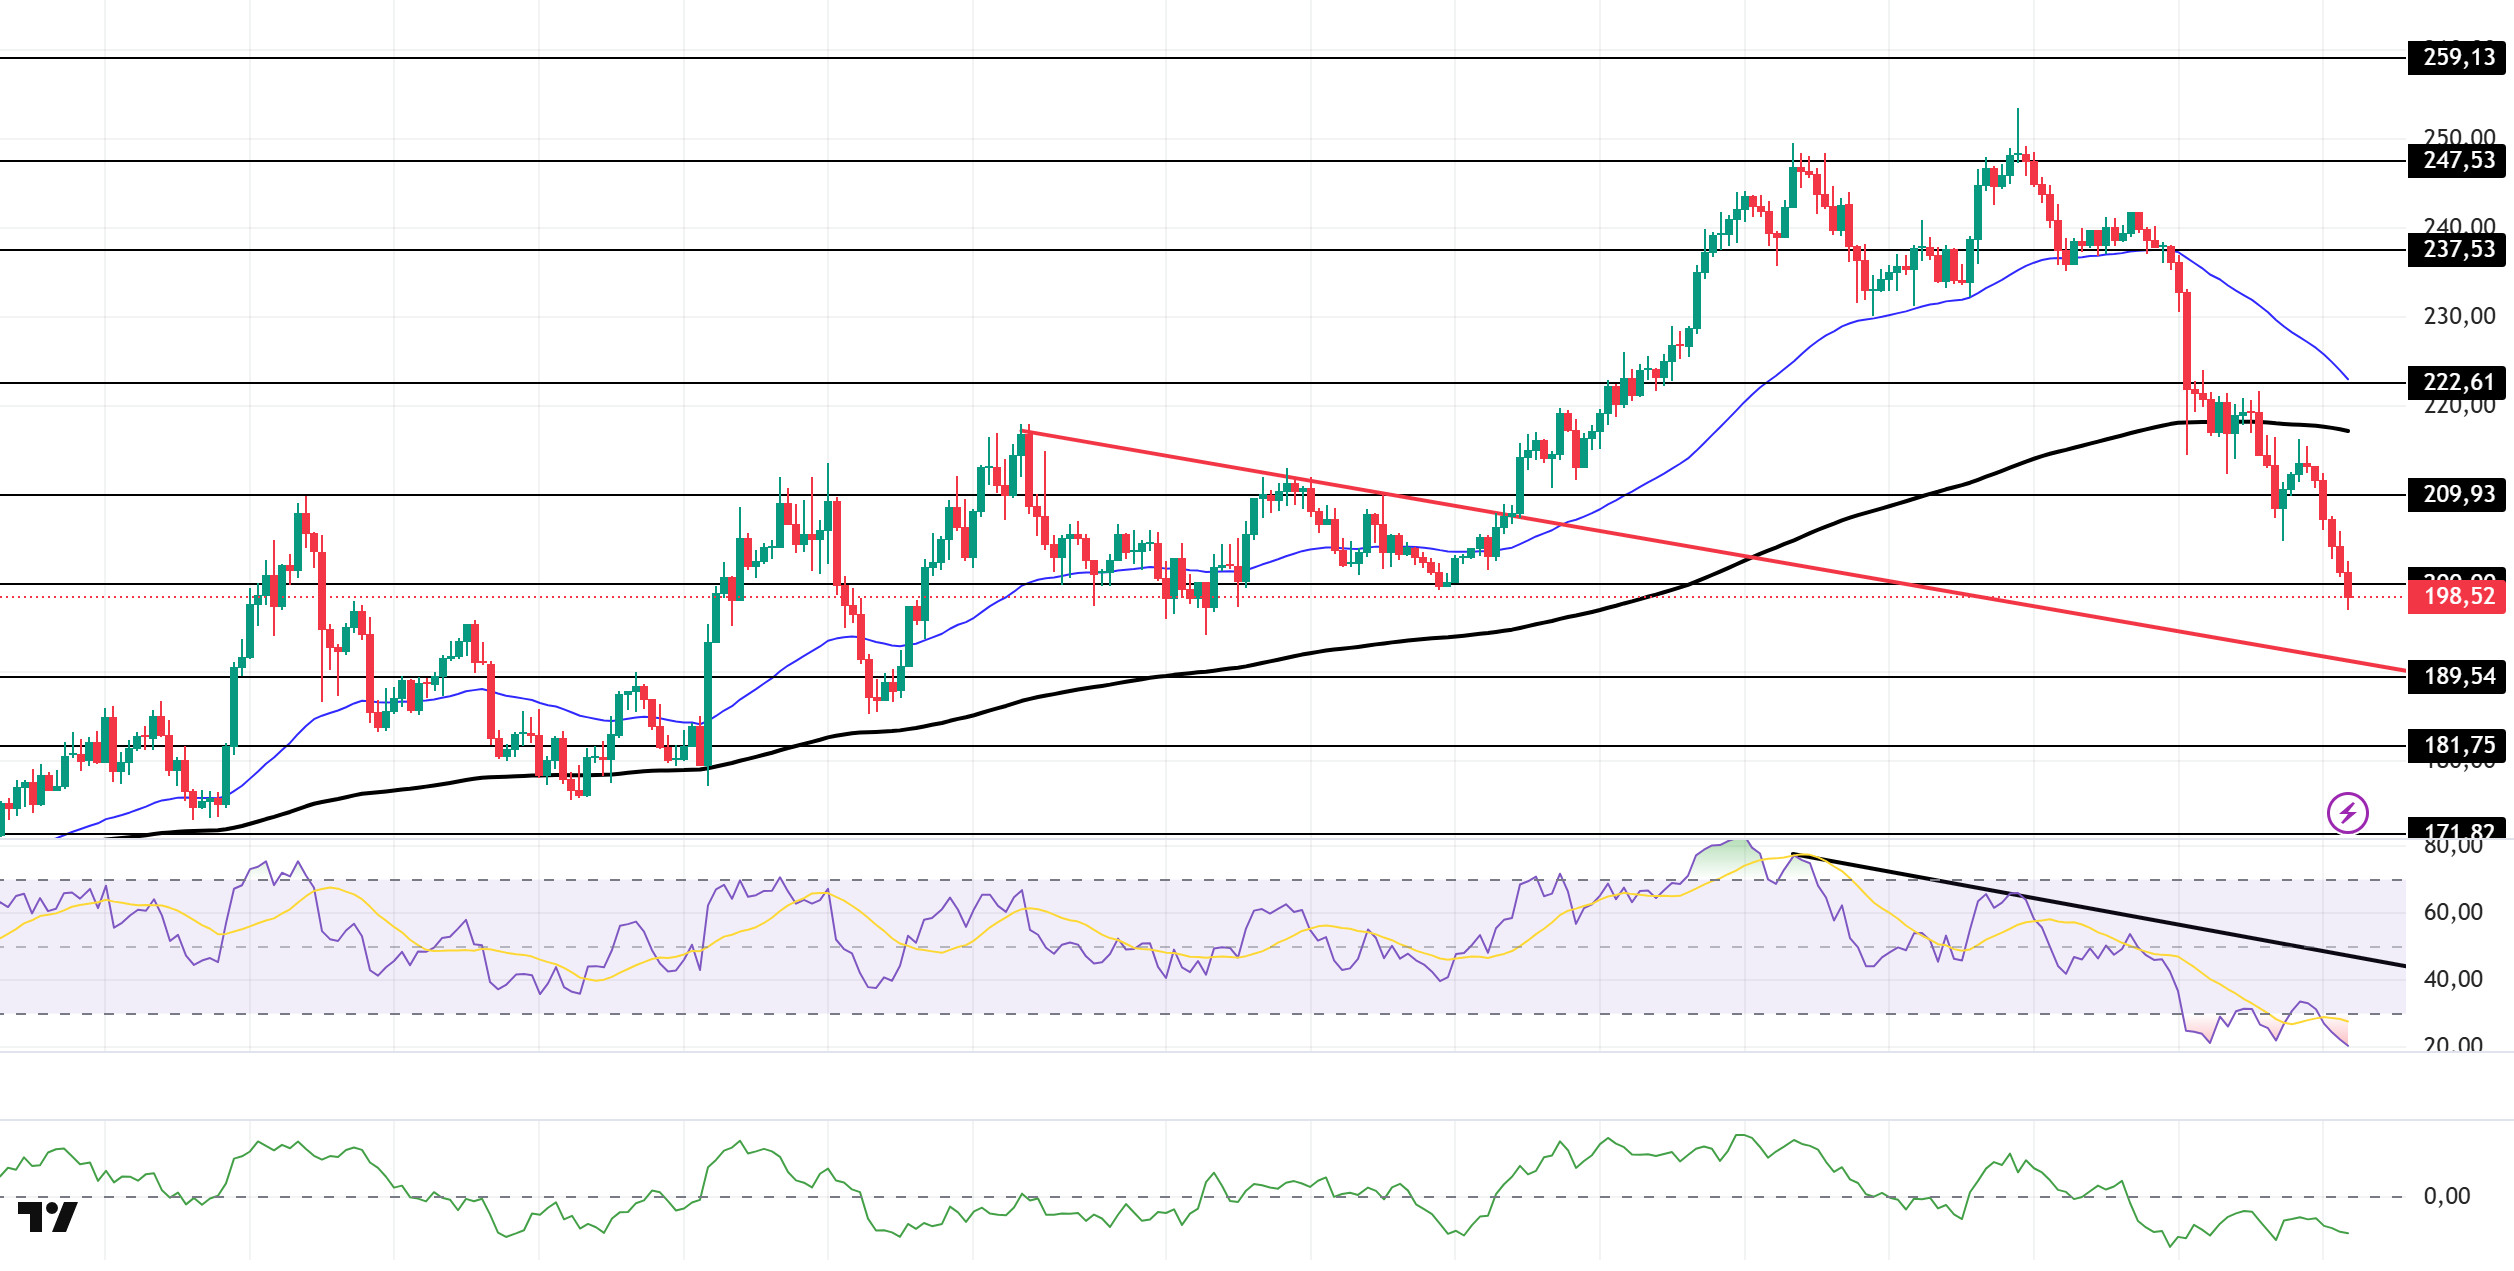This screenshot has width=2514, height=1271.
Task: Click the RSI 60,00 axis label
Action: (x=2453, y=912)
